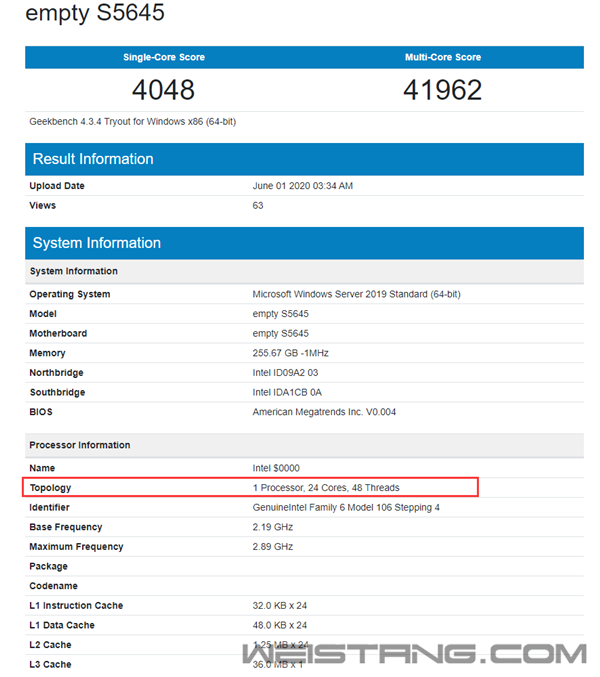Select the Codename label
The width and height of the screenshot is (600, 677).
54,586
